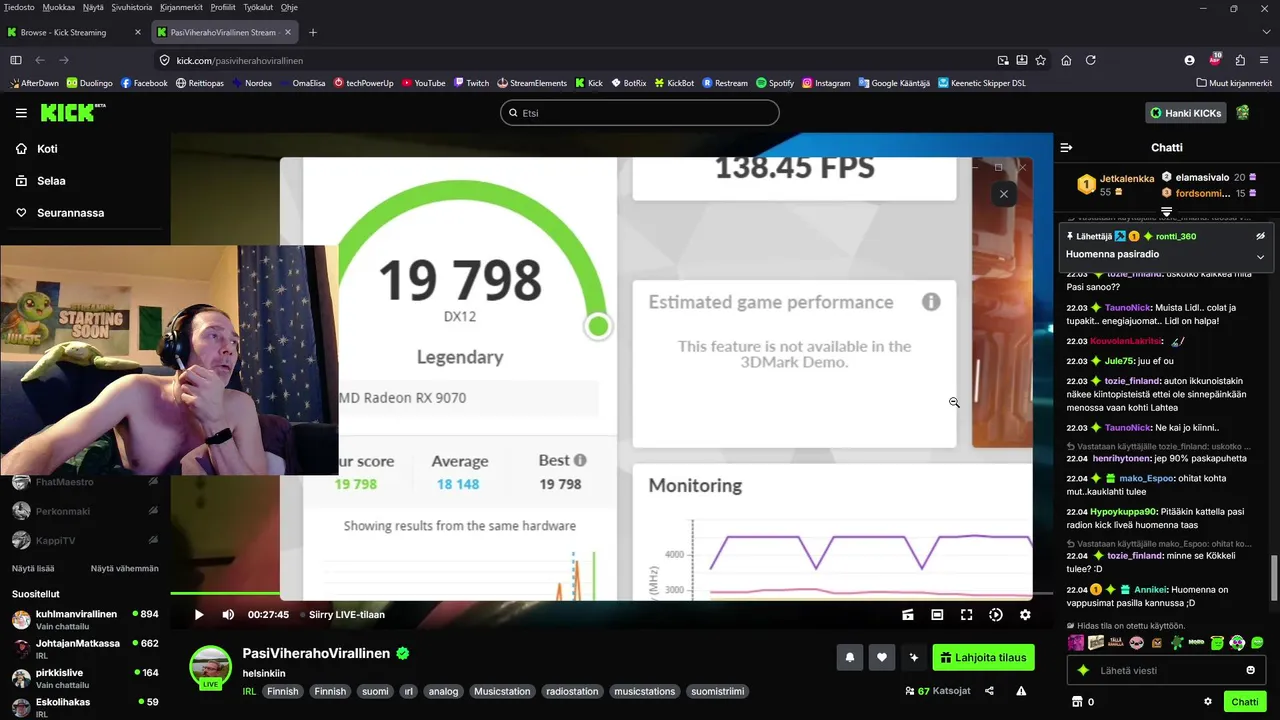Click the Hanki KICKs button

point(1186,113)
